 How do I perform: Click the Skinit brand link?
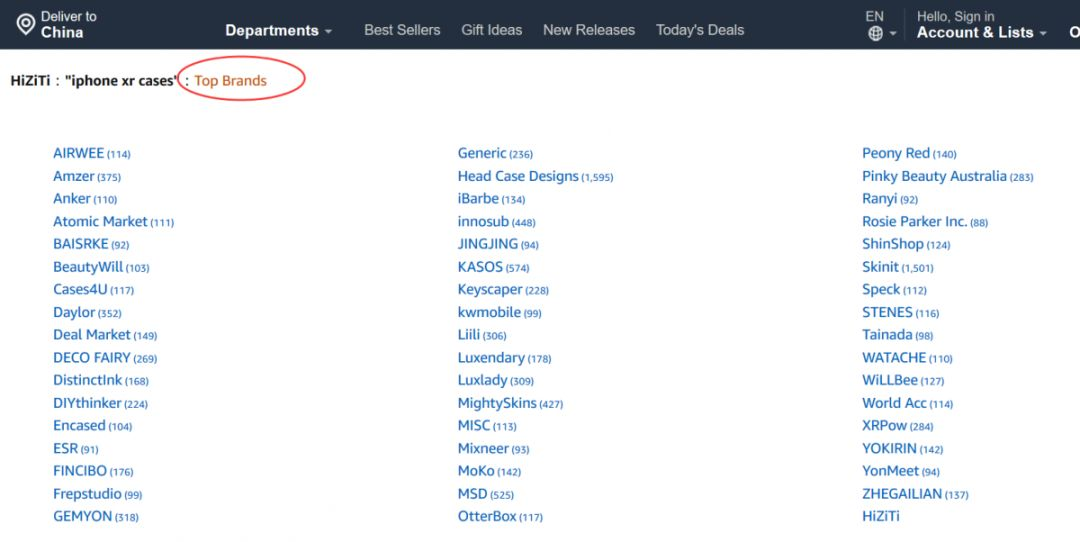click(x=880, y=267)
